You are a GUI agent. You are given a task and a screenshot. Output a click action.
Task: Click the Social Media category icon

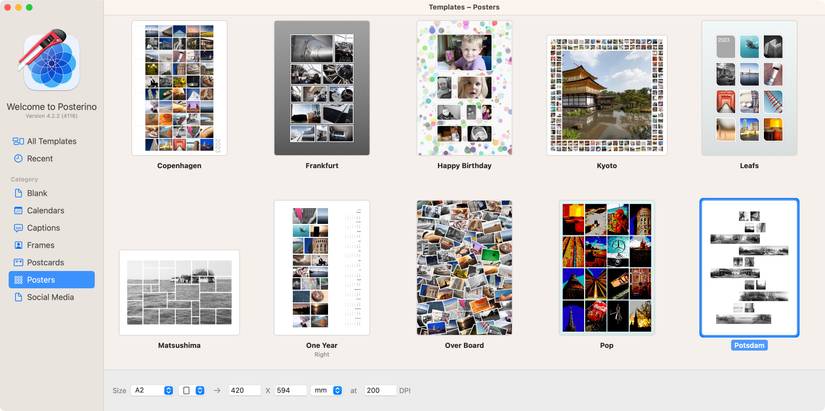tap(18, 297)
